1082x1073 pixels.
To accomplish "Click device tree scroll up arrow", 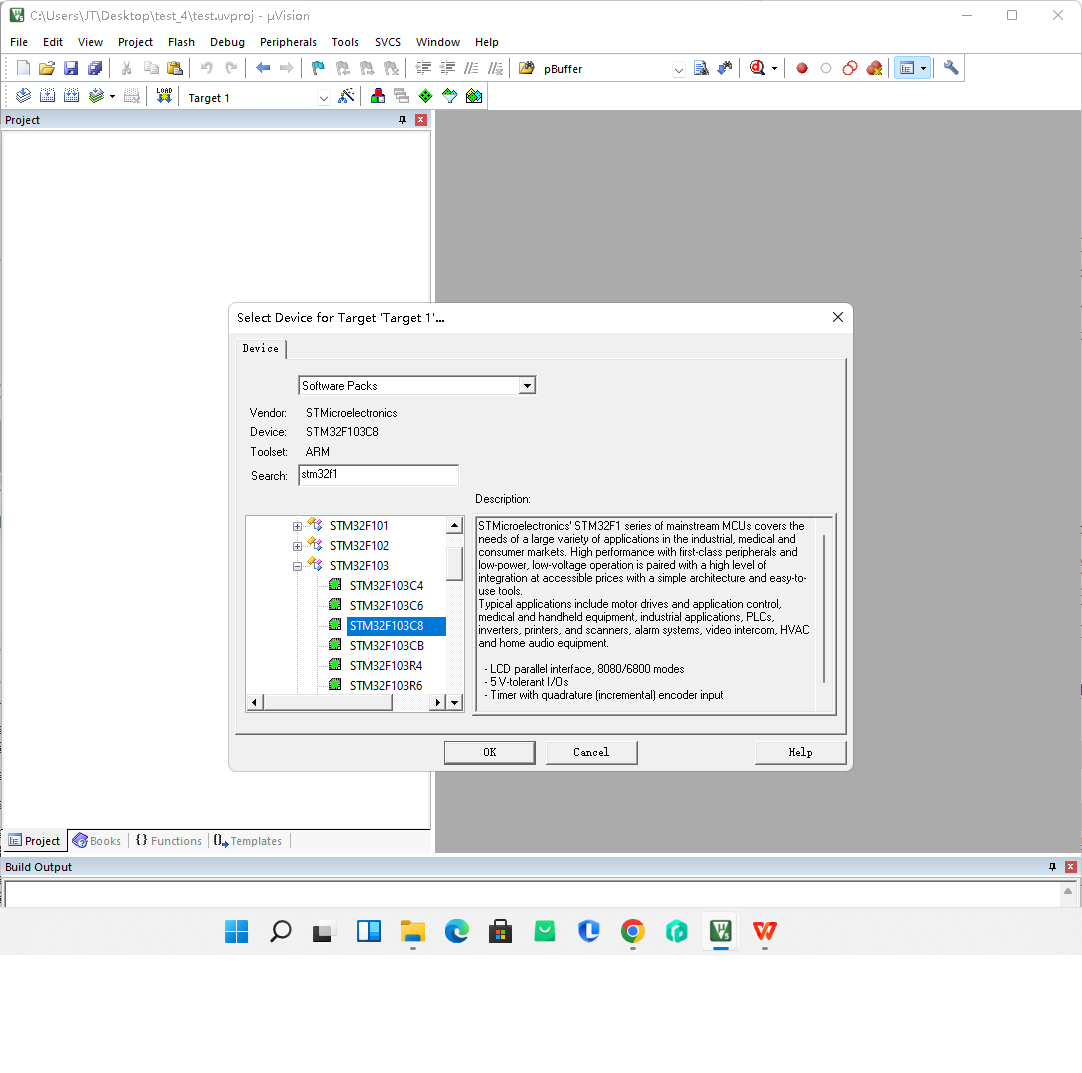I will [454, 526].
